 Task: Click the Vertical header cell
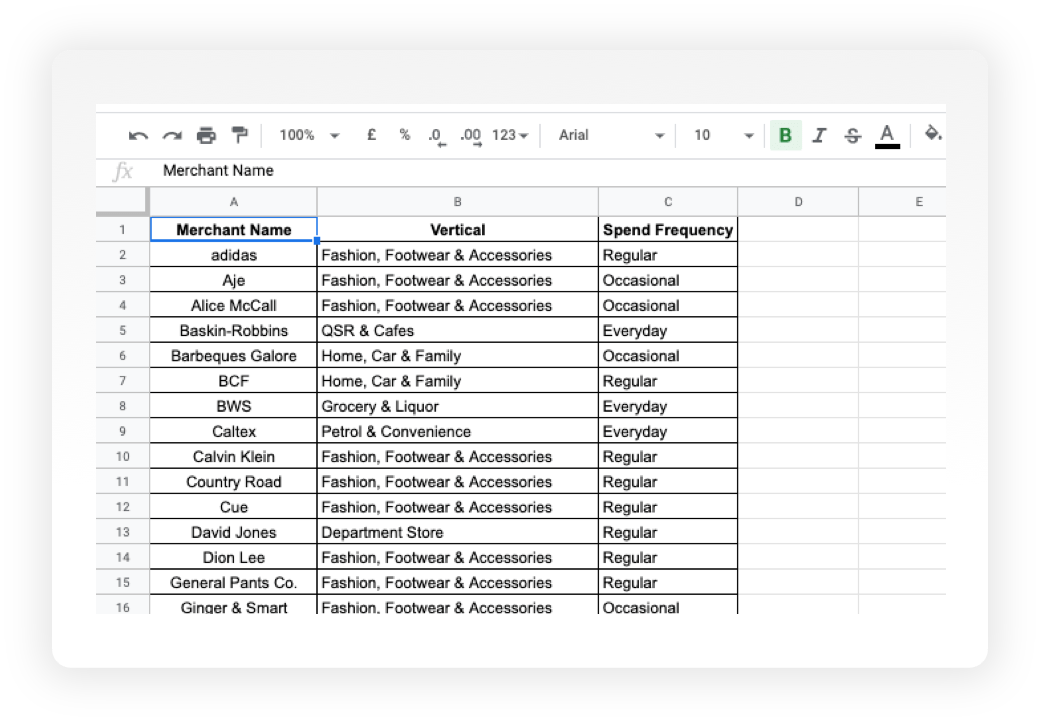point(458,229)
